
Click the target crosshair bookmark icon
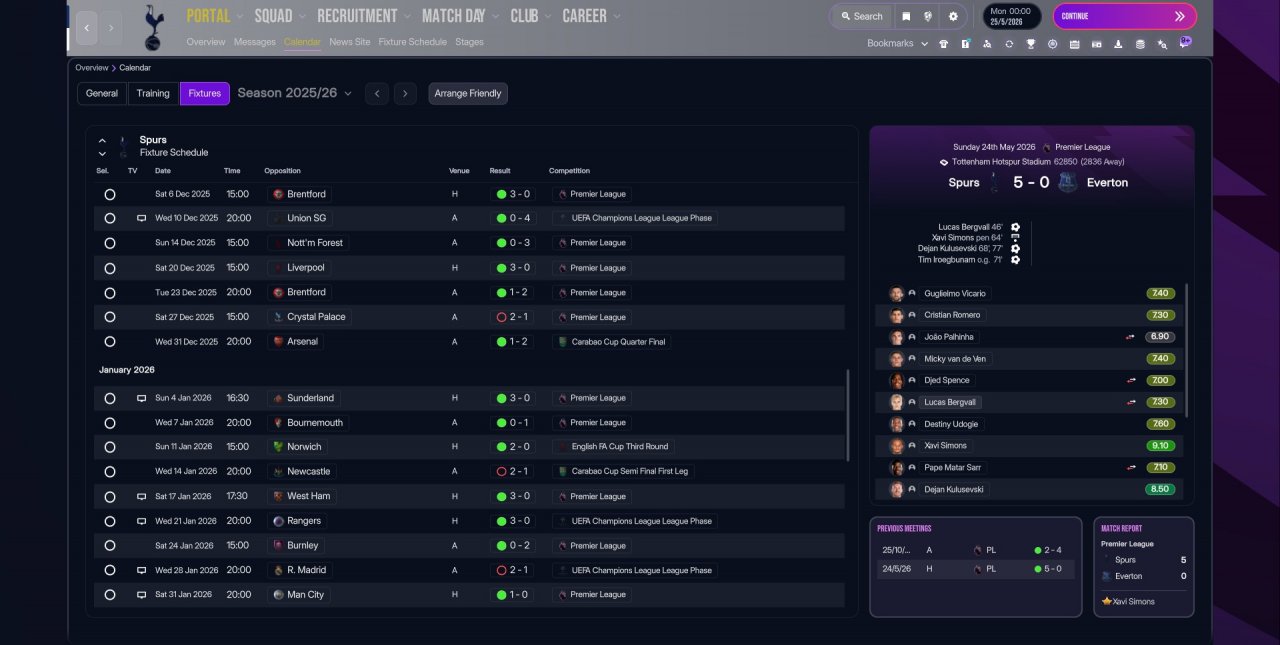point(1052,44)
